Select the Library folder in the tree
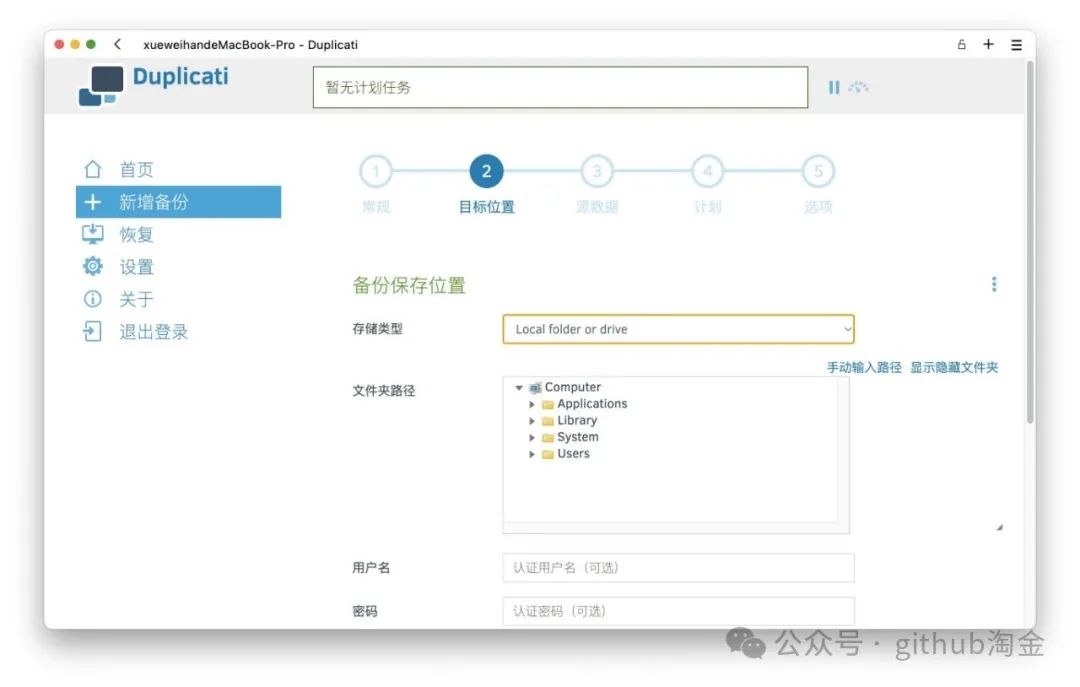1080x687 pixels. click(576, 421)
